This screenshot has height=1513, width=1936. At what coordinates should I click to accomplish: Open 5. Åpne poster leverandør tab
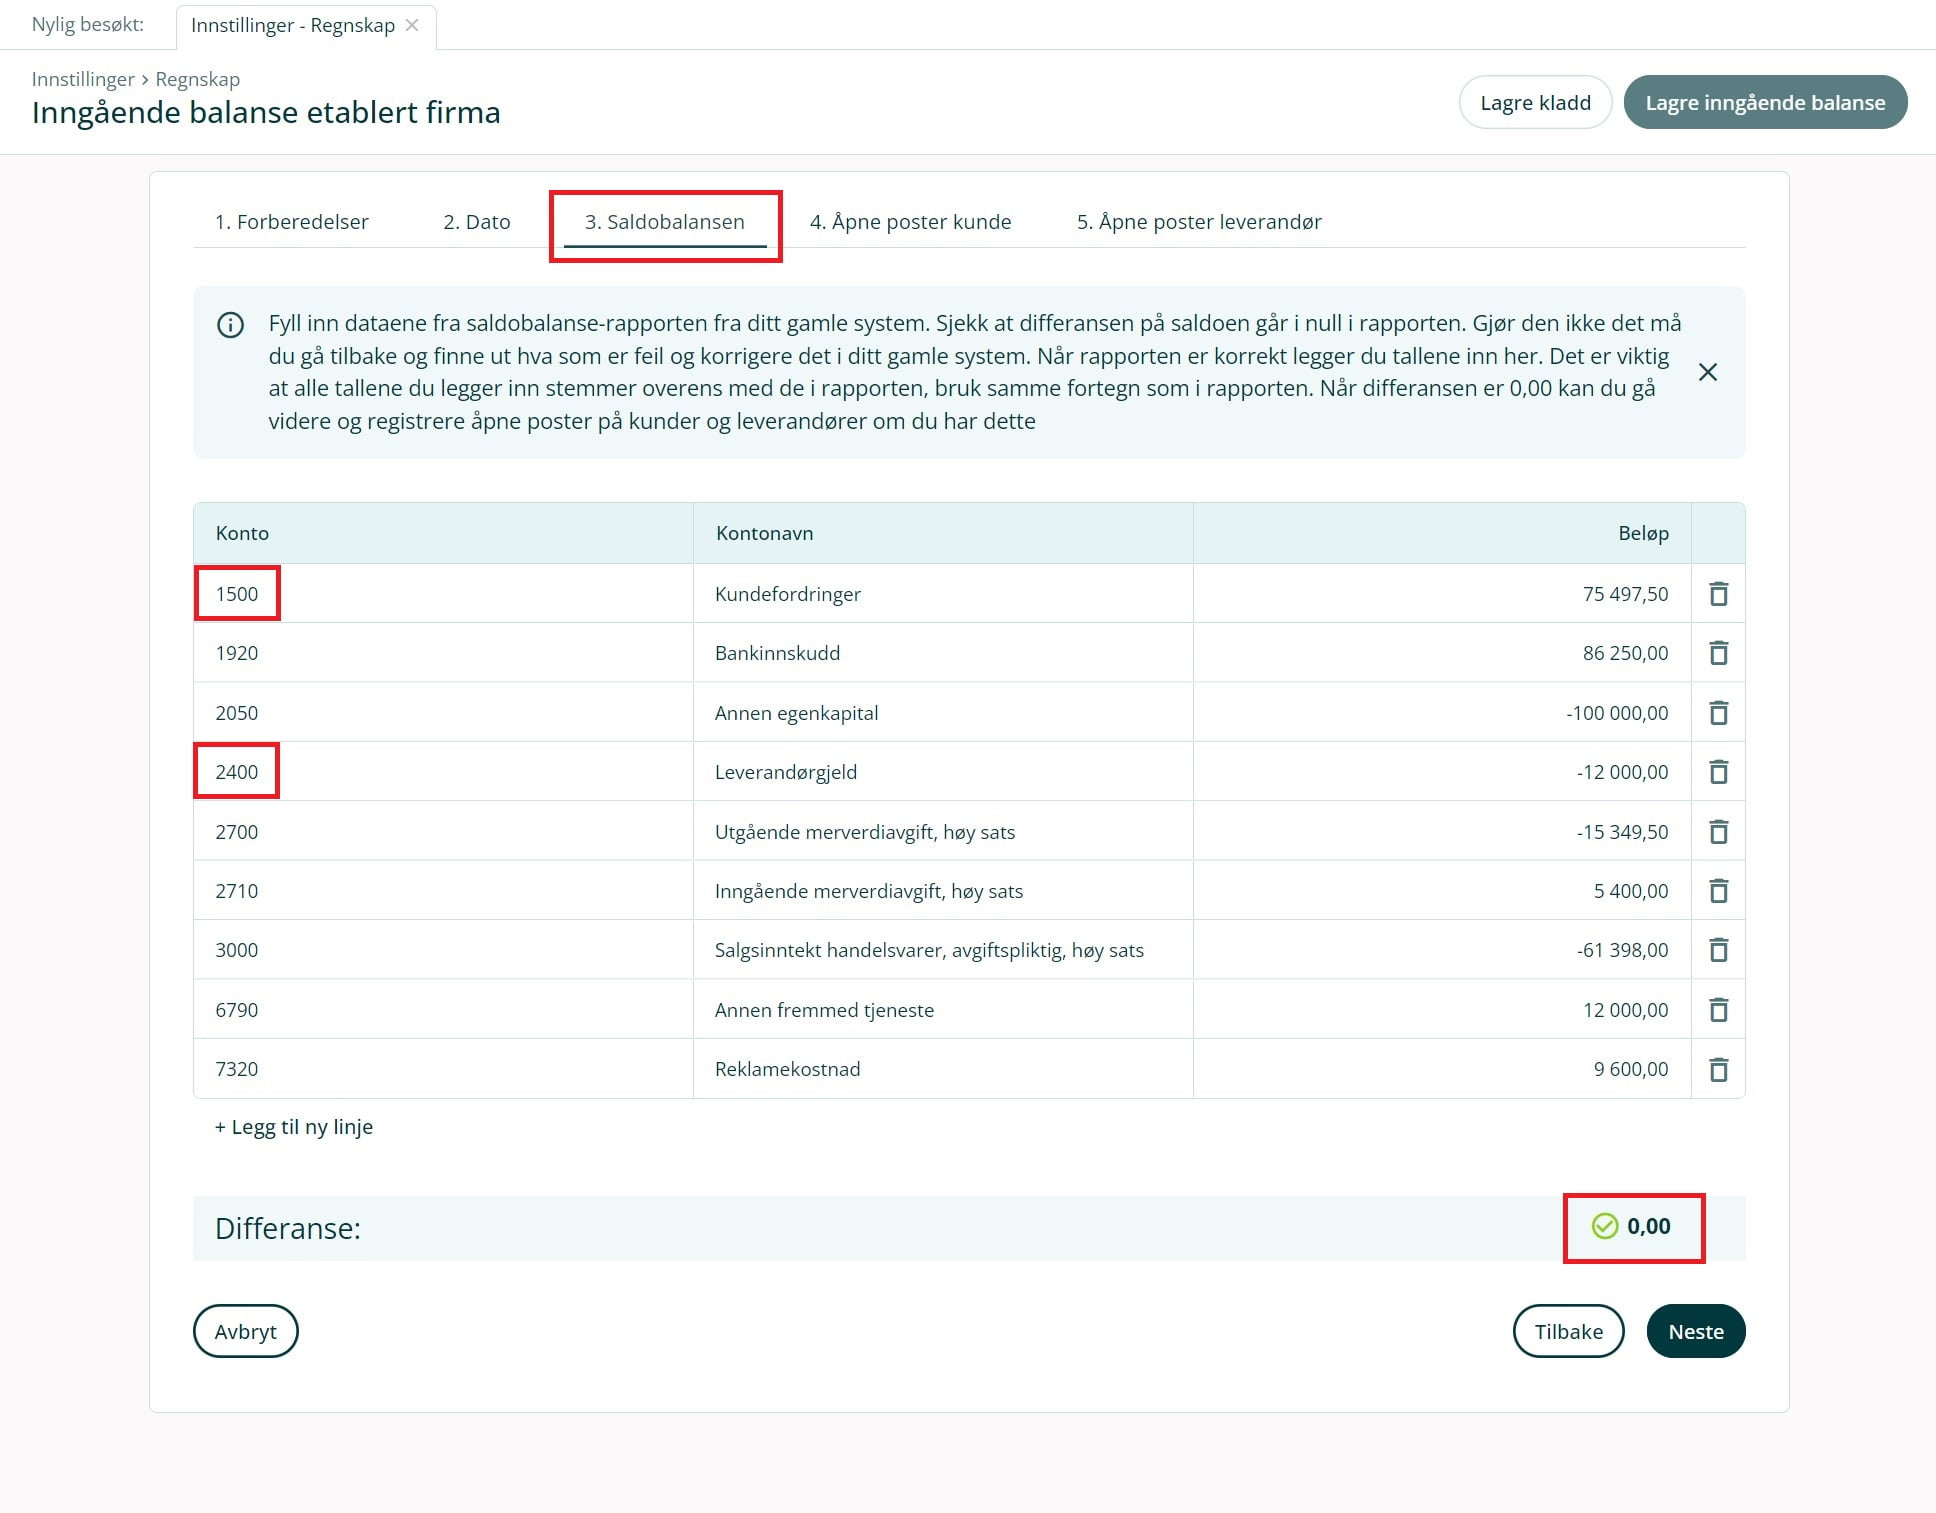pos(1198,222)
